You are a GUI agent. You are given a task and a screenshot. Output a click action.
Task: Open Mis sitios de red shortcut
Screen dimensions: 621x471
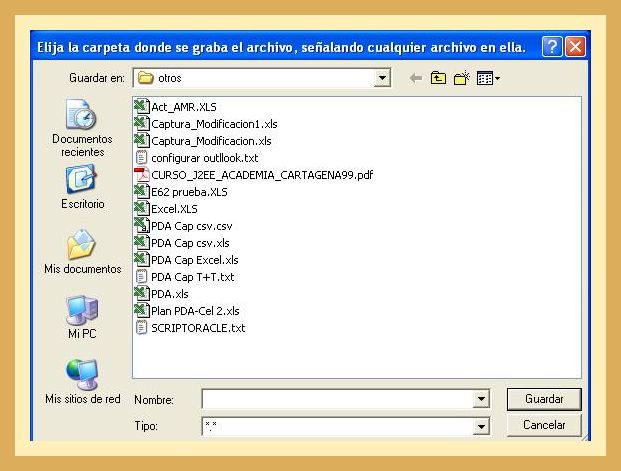[x=82, y=381]
